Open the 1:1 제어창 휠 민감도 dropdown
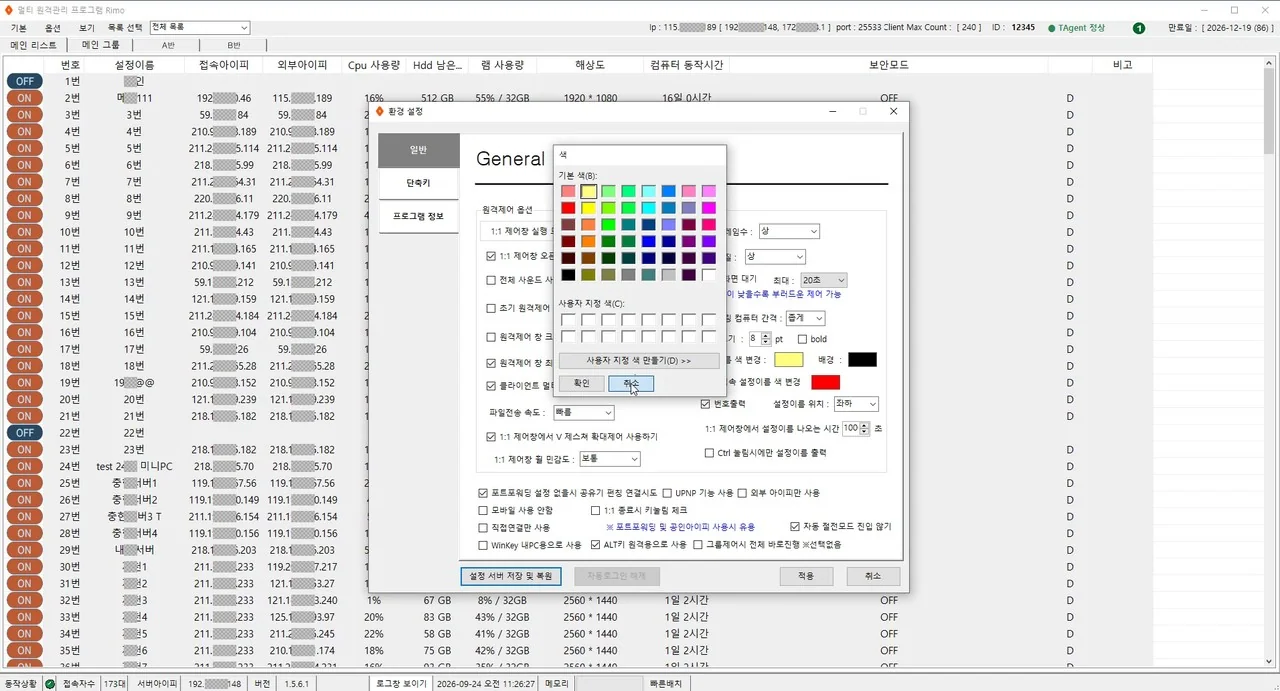Image resolution: width=1280 pixels, height=691 pixels. 608,459
